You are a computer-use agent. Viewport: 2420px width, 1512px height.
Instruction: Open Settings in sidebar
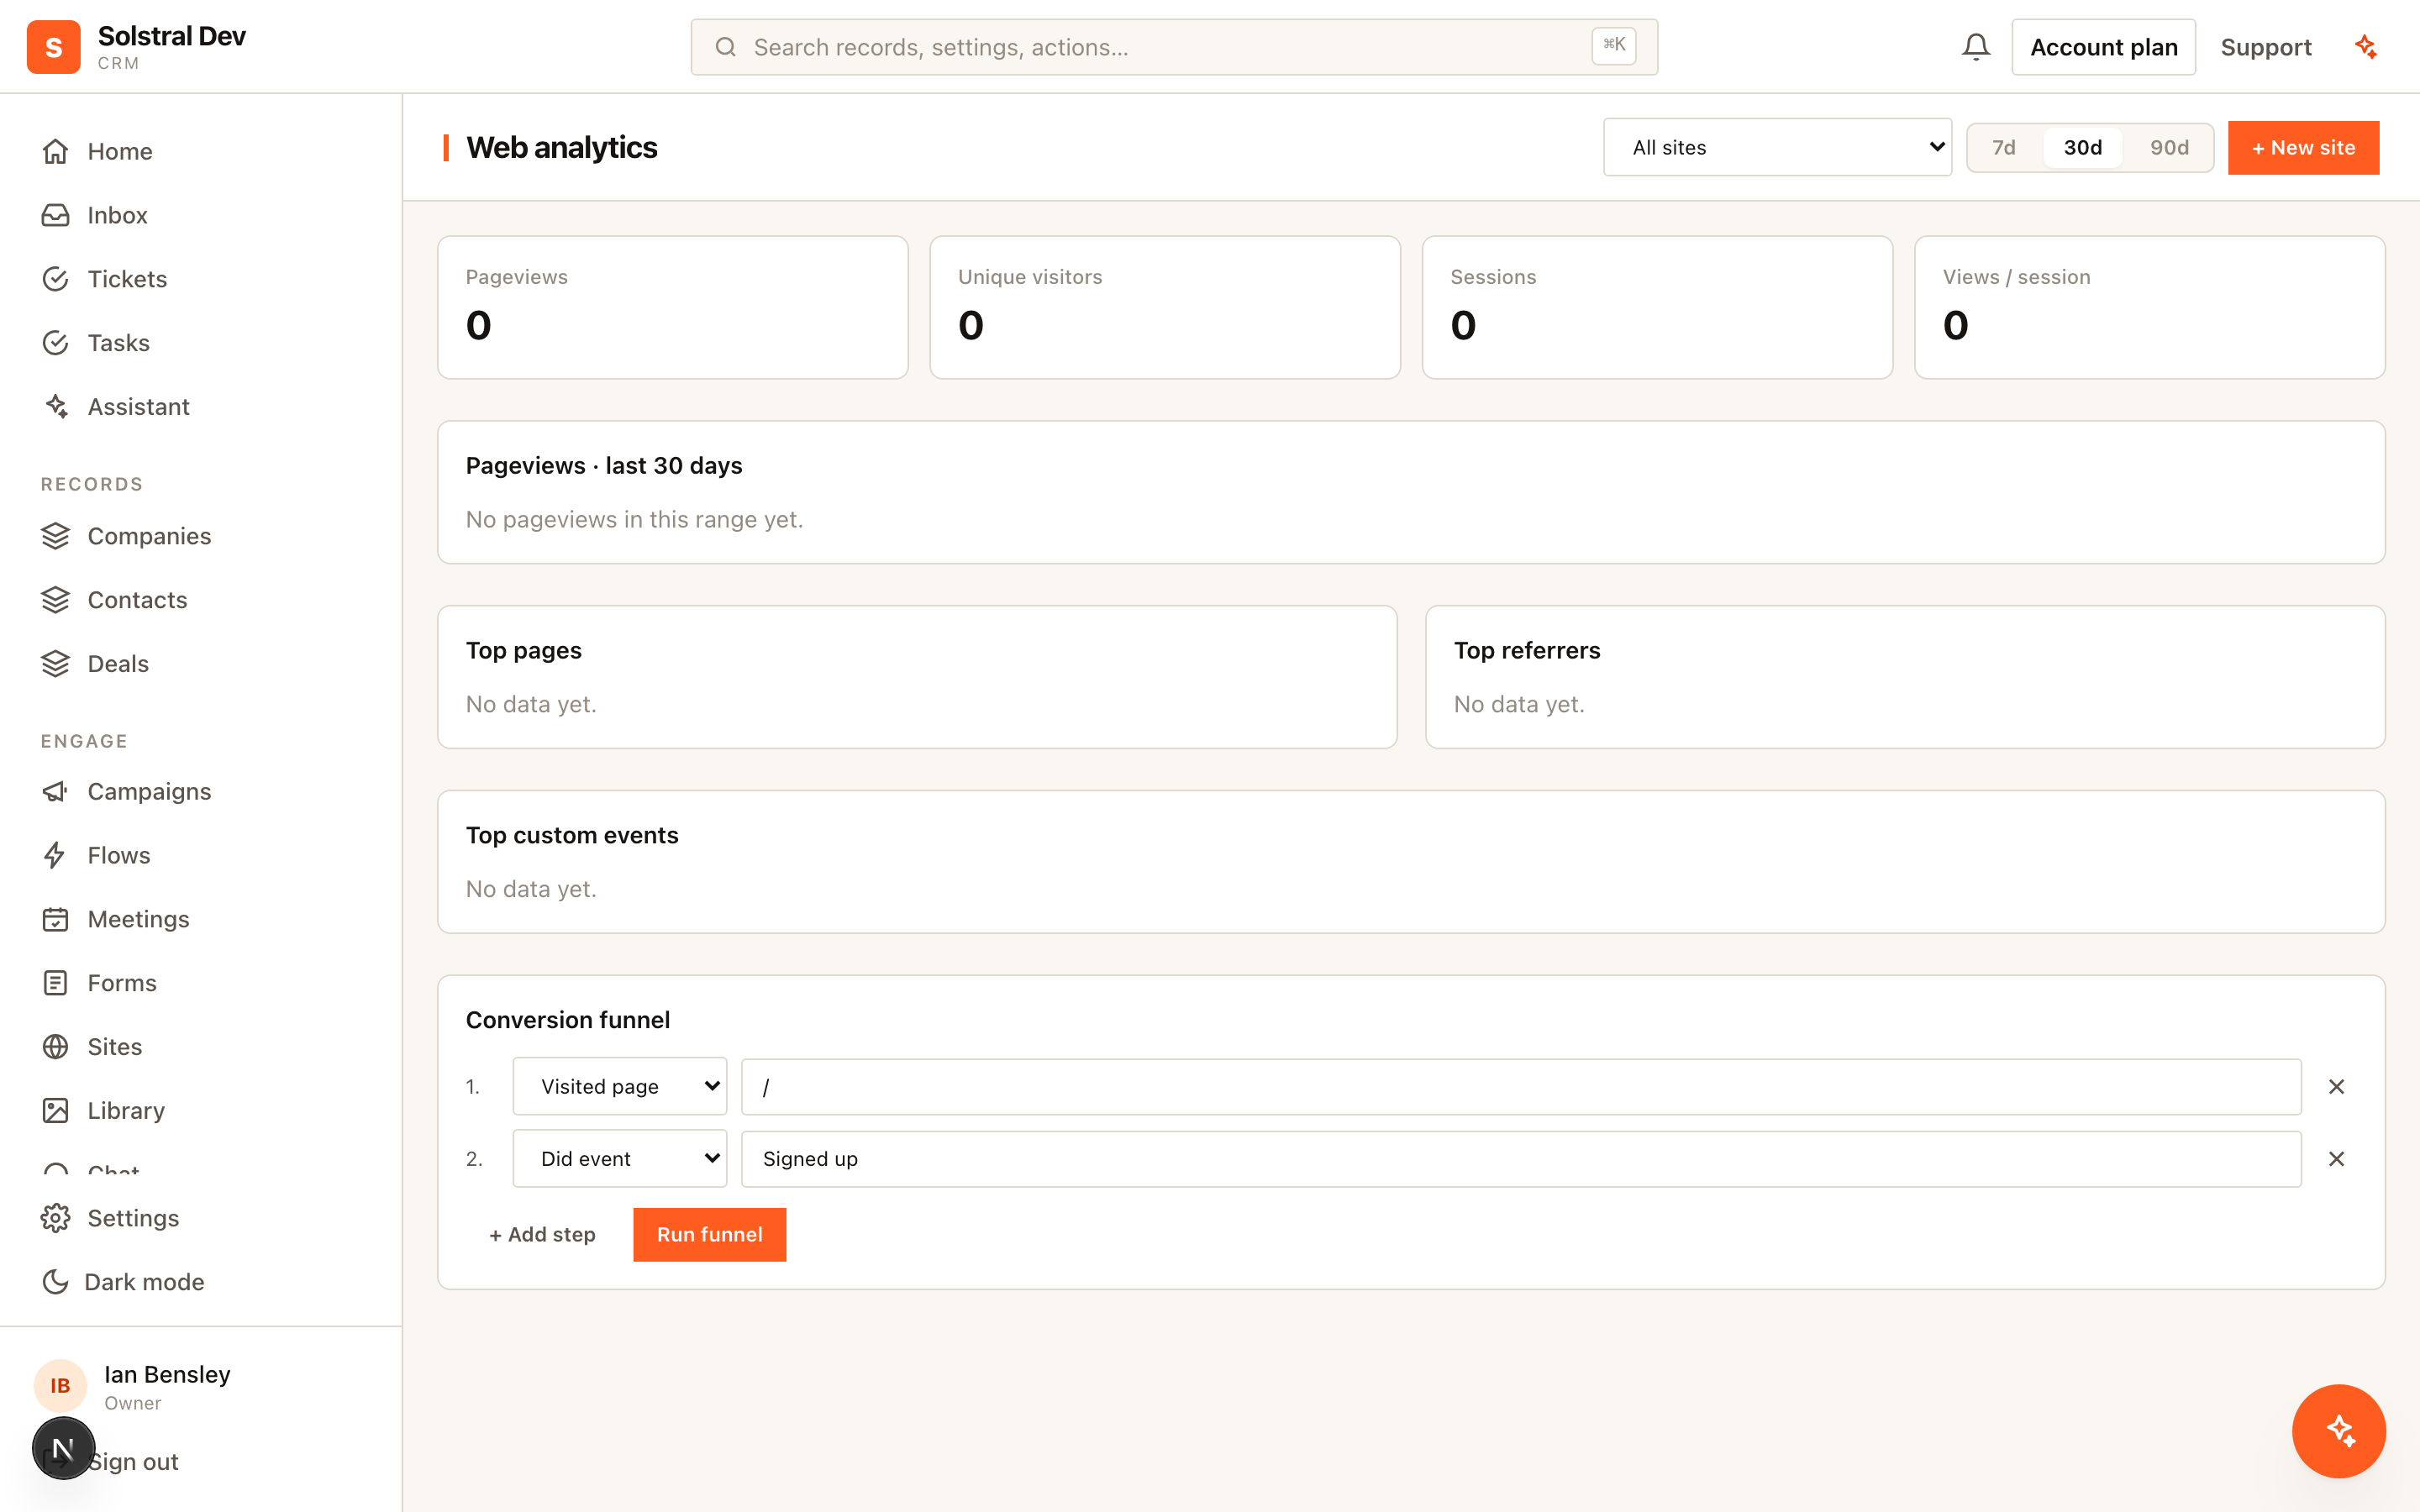(x=200, y=1218)
